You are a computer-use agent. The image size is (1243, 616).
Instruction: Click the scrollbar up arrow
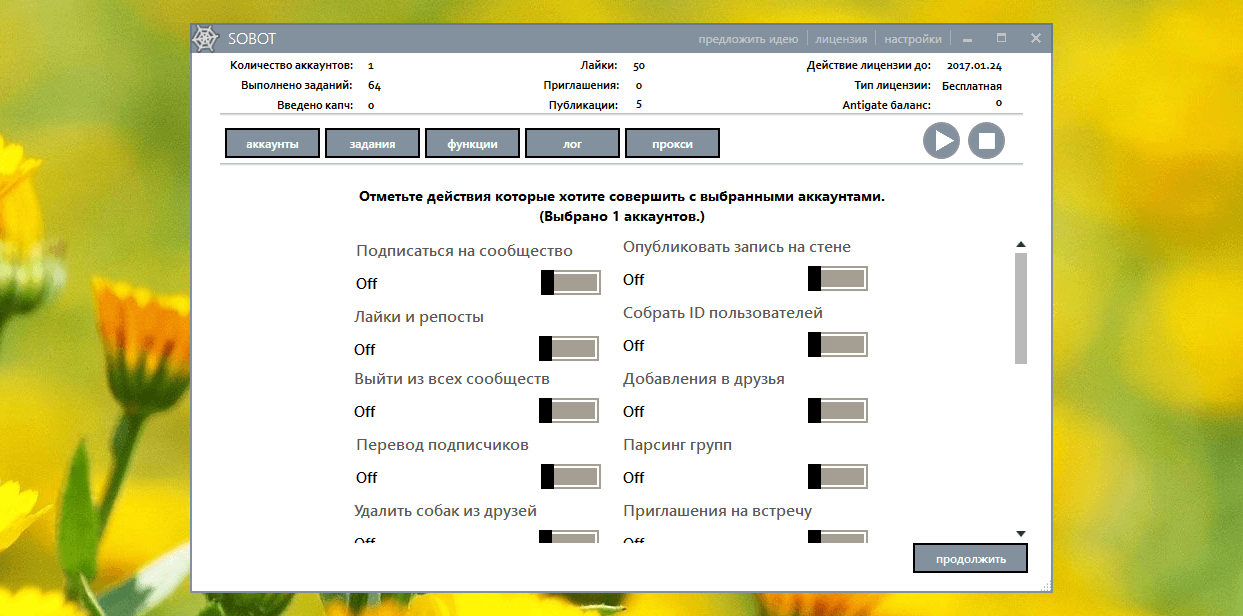pyautogui.click(x=1021, y=244)
